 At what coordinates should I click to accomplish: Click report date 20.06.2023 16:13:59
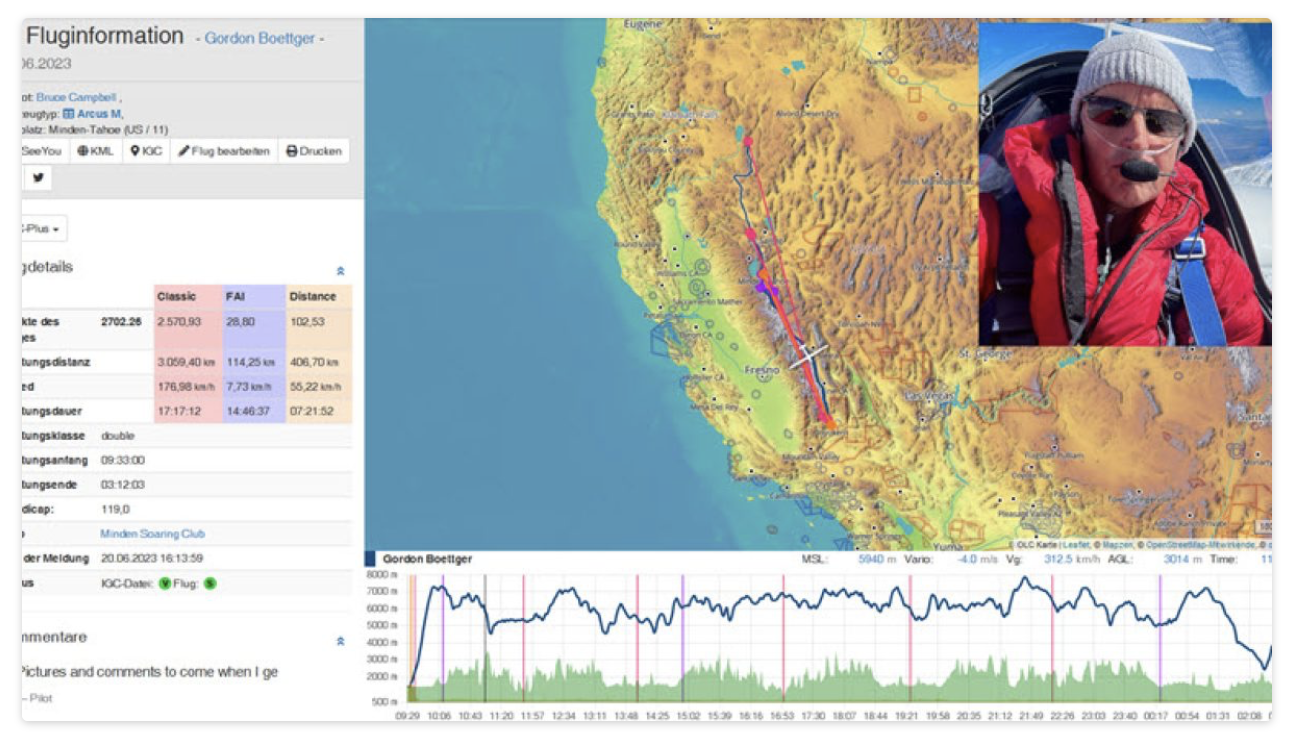click(x=152, y=558)
